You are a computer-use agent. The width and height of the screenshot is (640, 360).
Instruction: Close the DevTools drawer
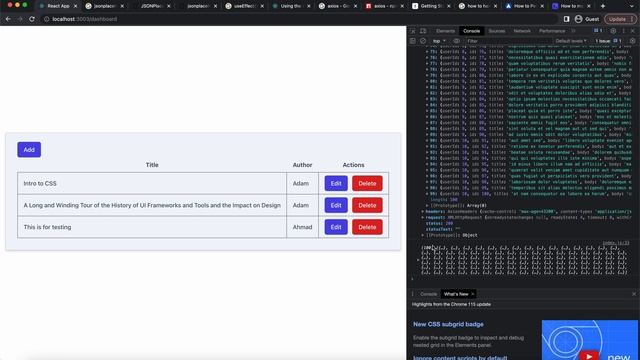633,294
